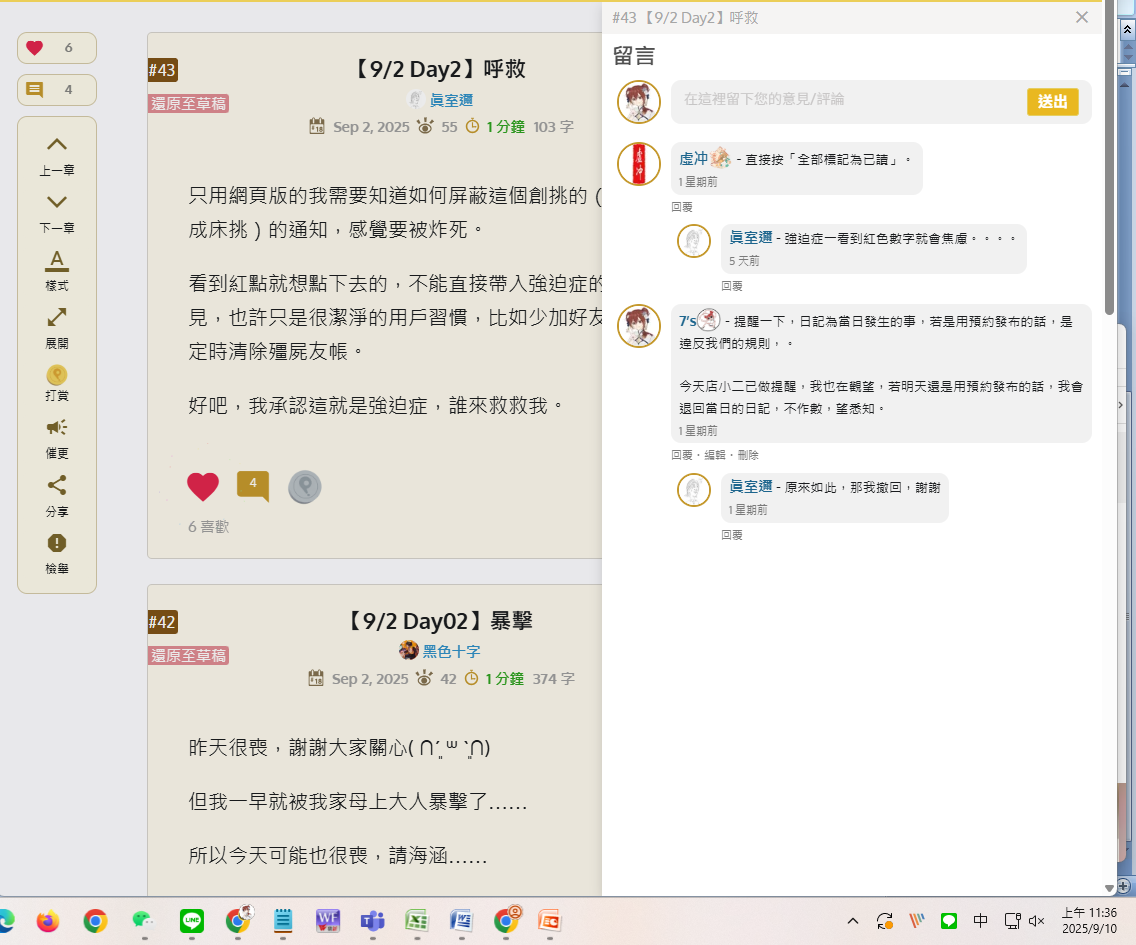
Task: Open the 樣式 text style icon
Action: [x=57, y=260]
